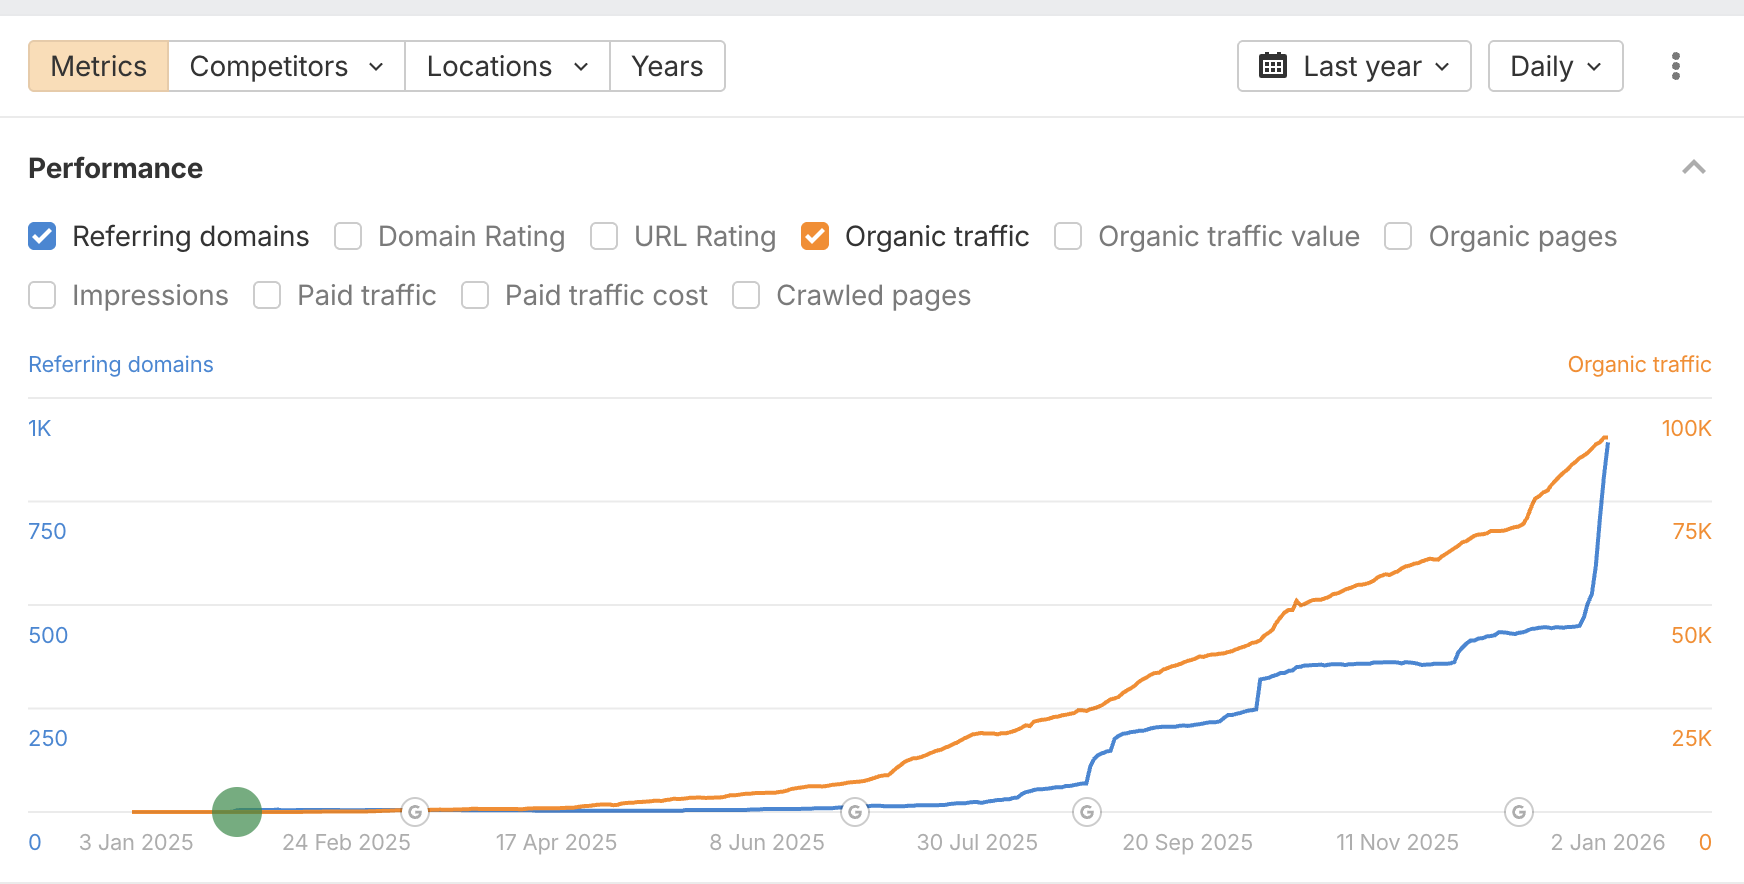Open the calendar icon in date selector
Viewport: 1744px width, 884px height.
click(x=1272, y=66)
